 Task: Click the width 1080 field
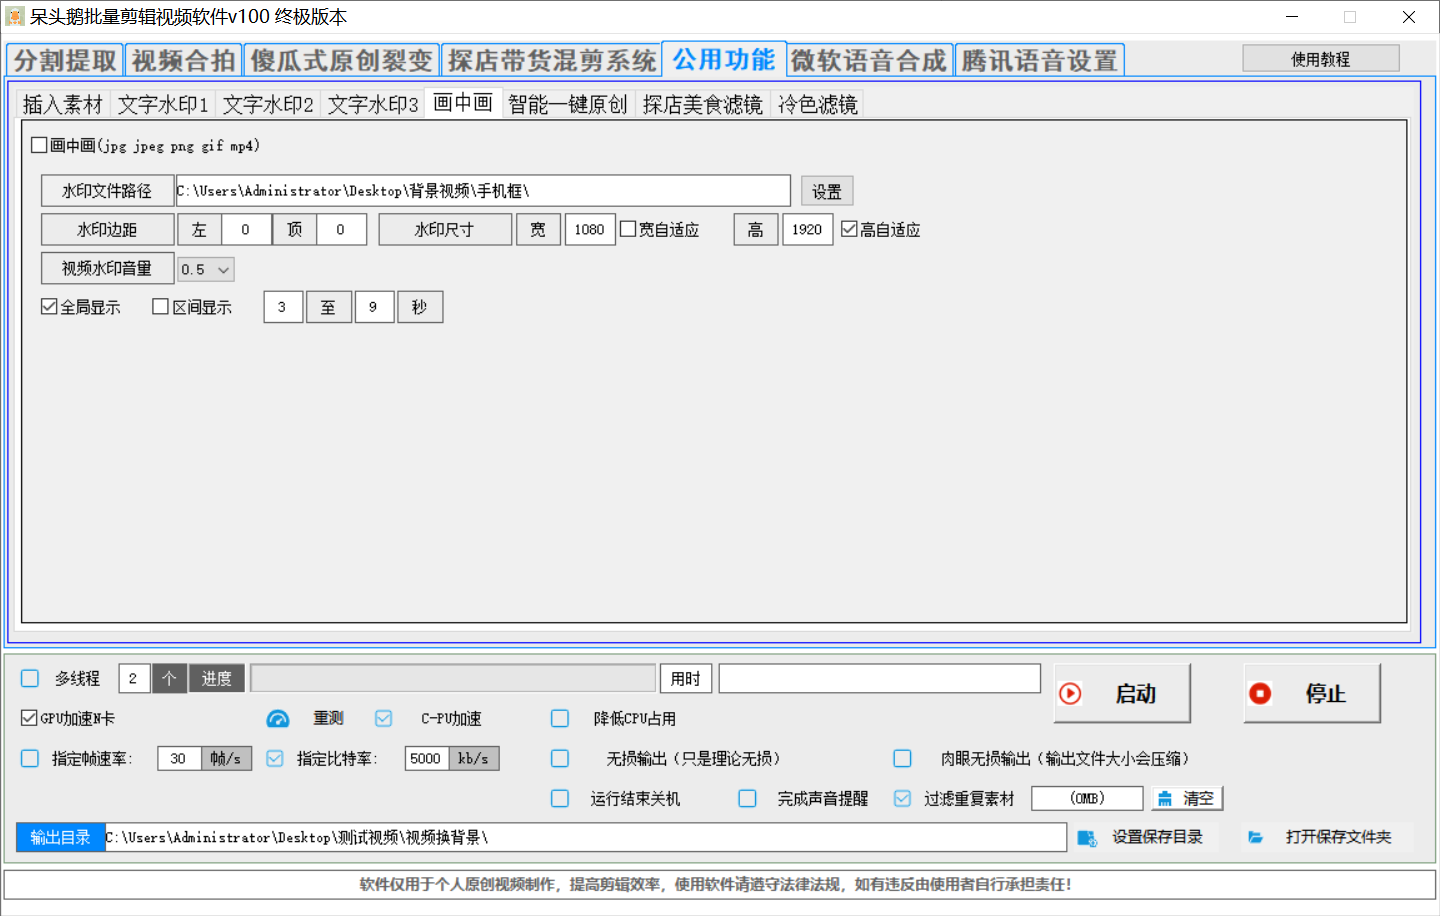click(x=590, y=229)
